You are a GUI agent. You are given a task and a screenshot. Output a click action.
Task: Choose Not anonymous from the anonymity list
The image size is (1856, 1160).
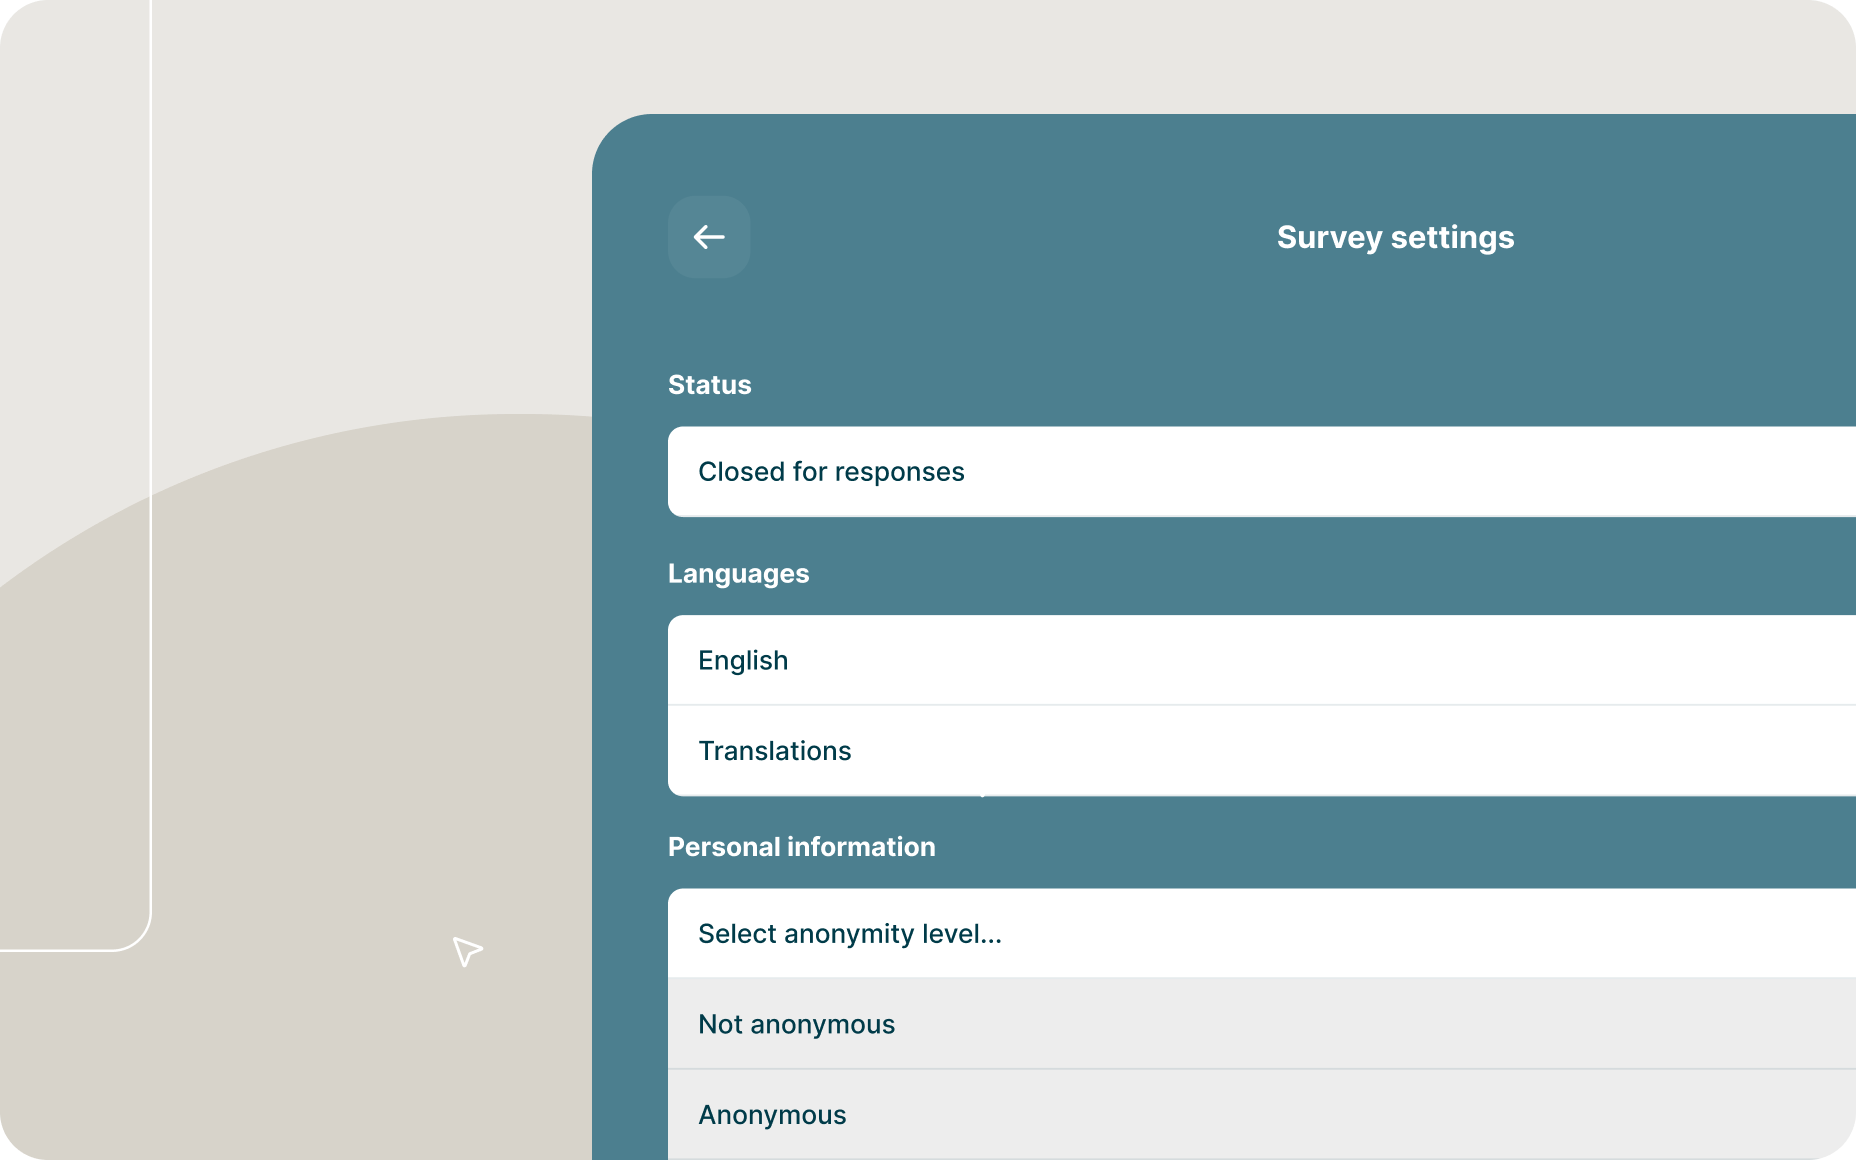796,1024
